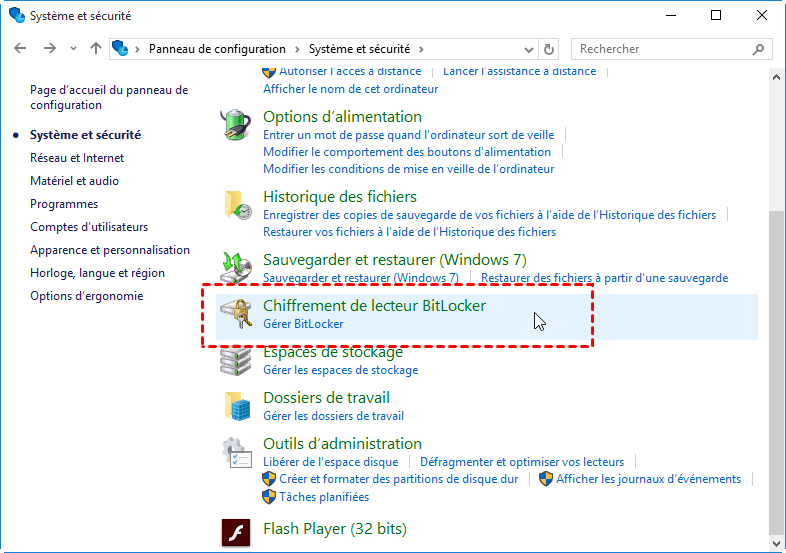This screenshot has height=553, width=786.
Task: Open Chiffrement de lecteur BitLocker
Action: tap(374, 306)
